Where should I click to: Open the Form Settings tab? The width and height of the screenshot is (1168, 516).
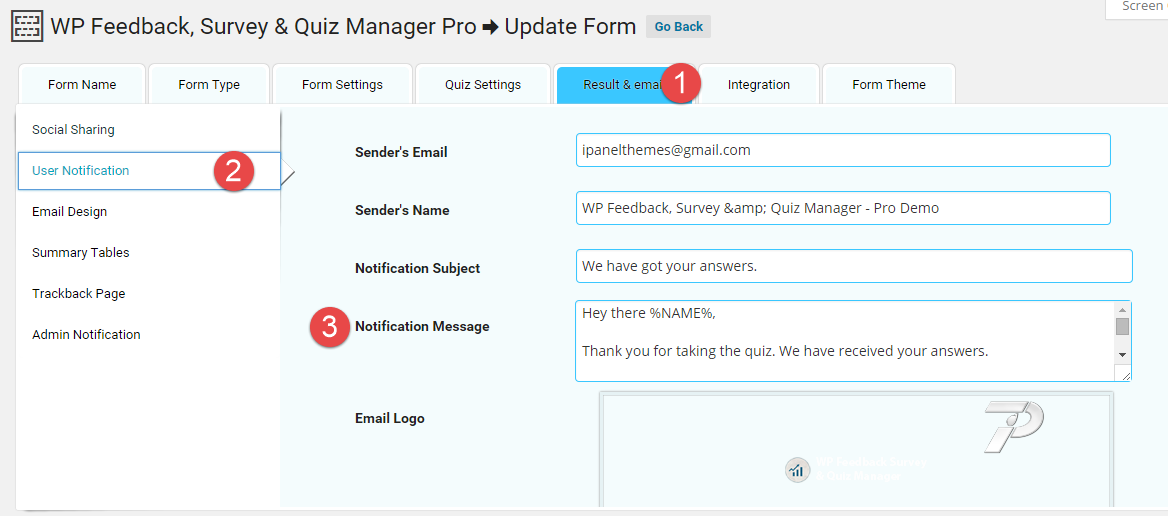(x=342, y=85)
